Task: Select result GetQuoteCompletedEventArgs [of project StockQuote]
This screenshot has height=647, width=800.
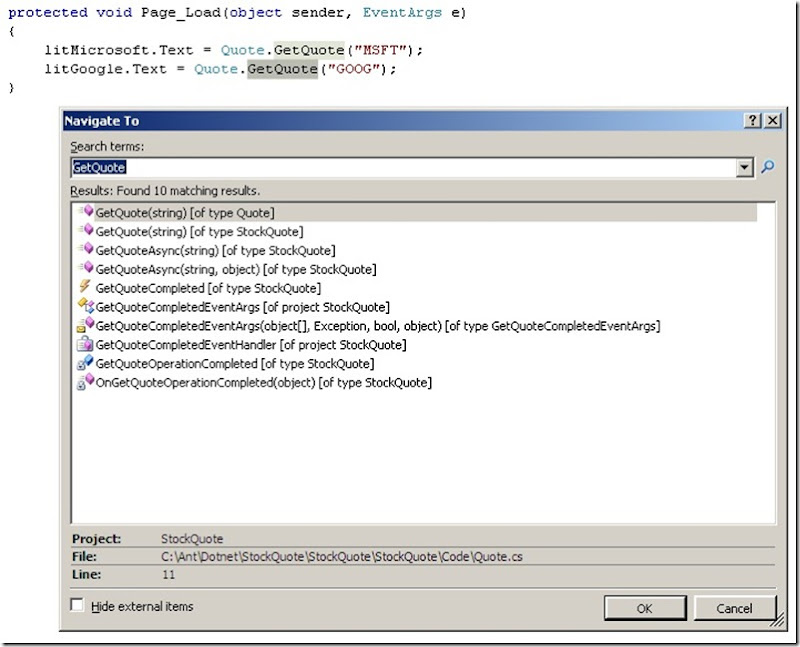Action: coord(242,307)
